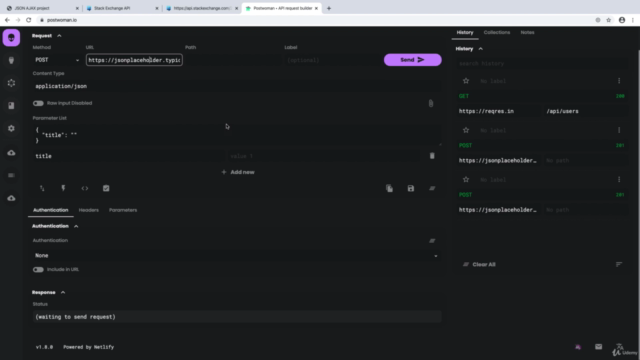The image size is (640, 360).
Task: Switch to the JSON AJAX project browser tab
Action: pyautogui.click(x=42, y=8)
